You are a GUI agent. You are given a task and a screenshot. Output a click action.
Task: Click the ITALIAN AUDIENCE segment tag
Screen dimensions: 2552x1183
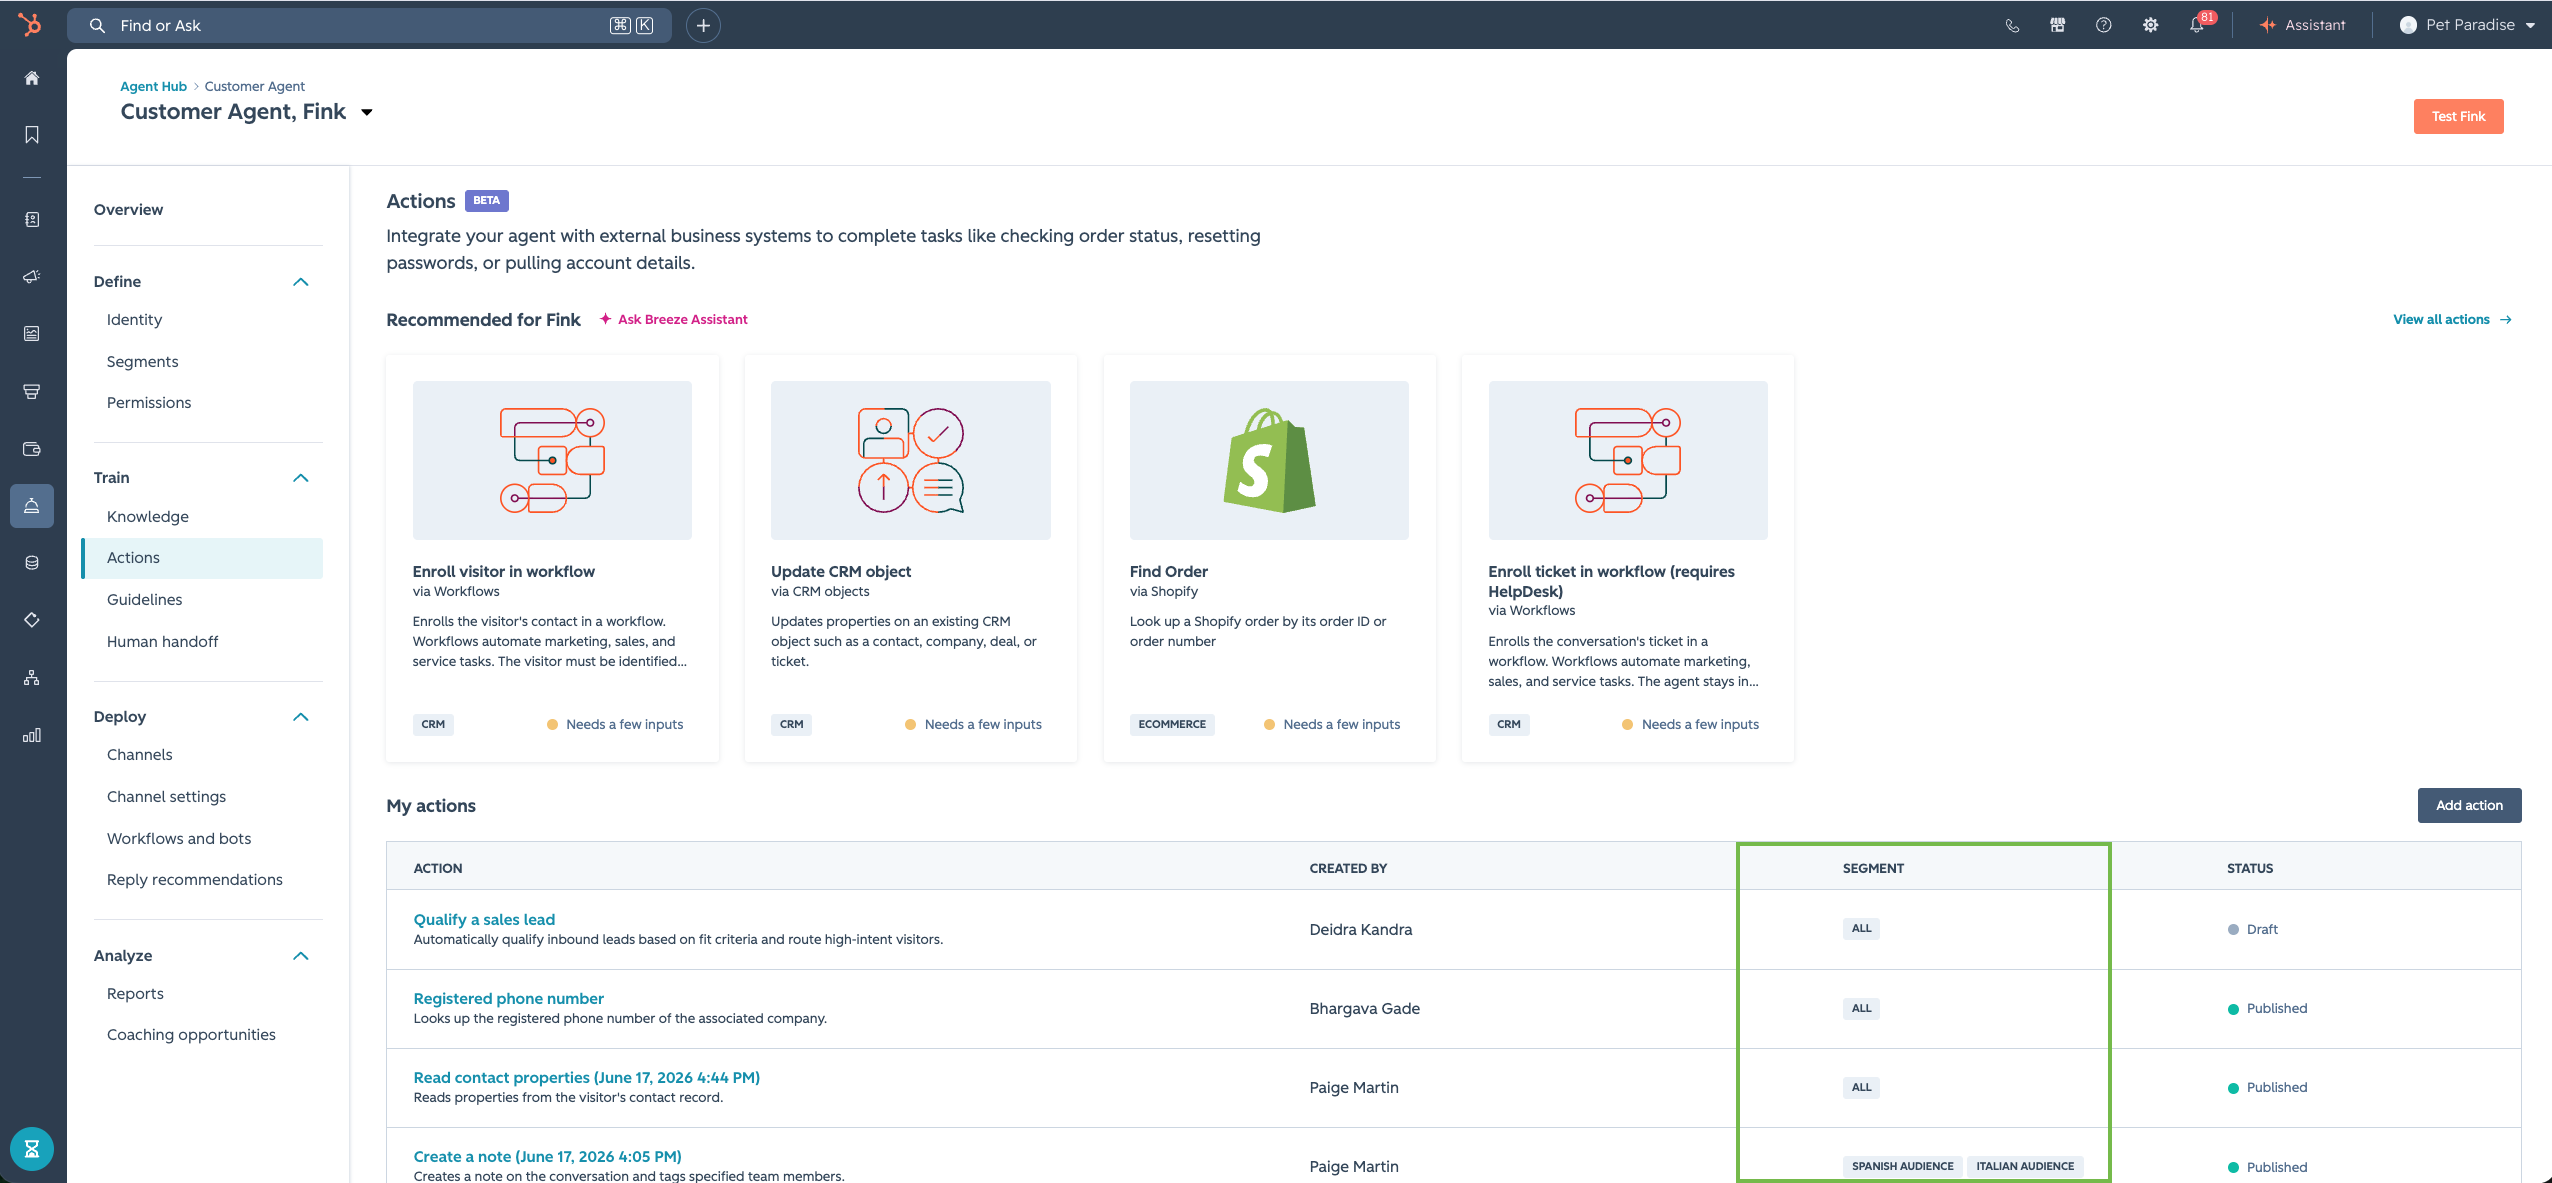click(2025, 1166)
